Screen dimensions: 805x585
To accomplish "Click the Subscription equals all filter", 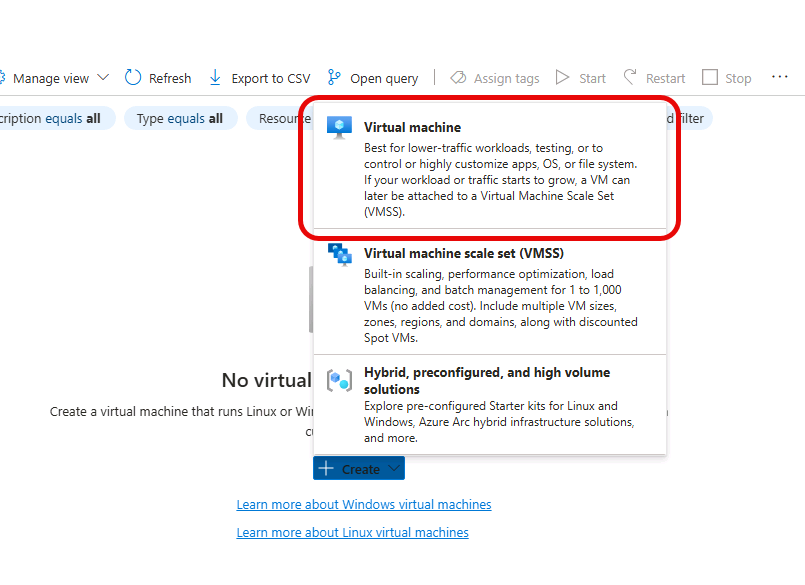I will coord(58,119).
